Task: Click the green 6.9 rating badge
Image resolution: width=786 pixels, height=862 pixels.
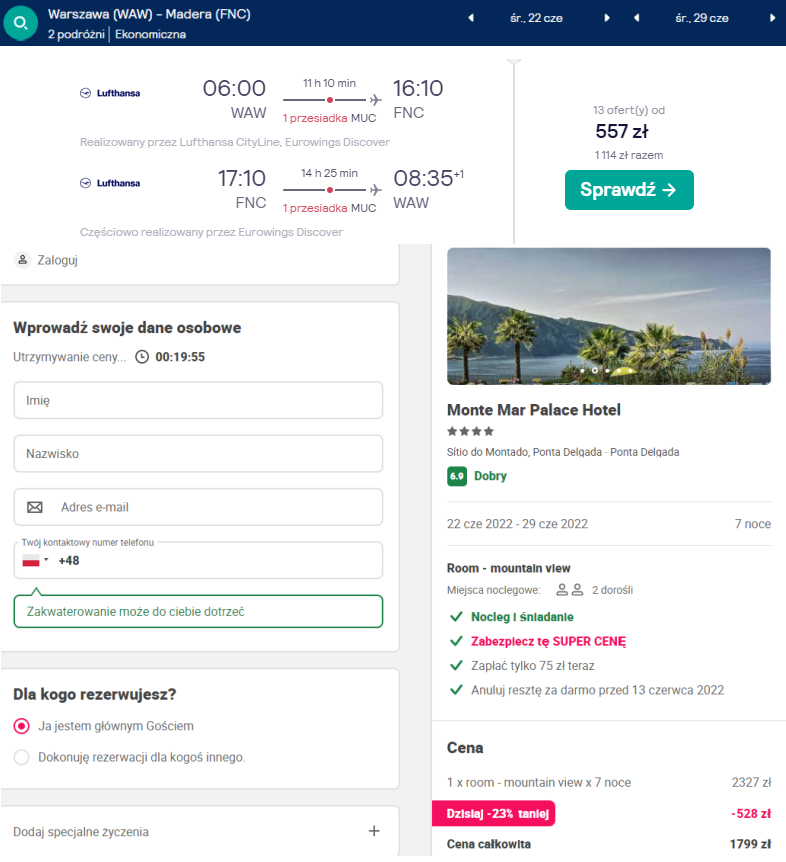Action: point(457,476)
